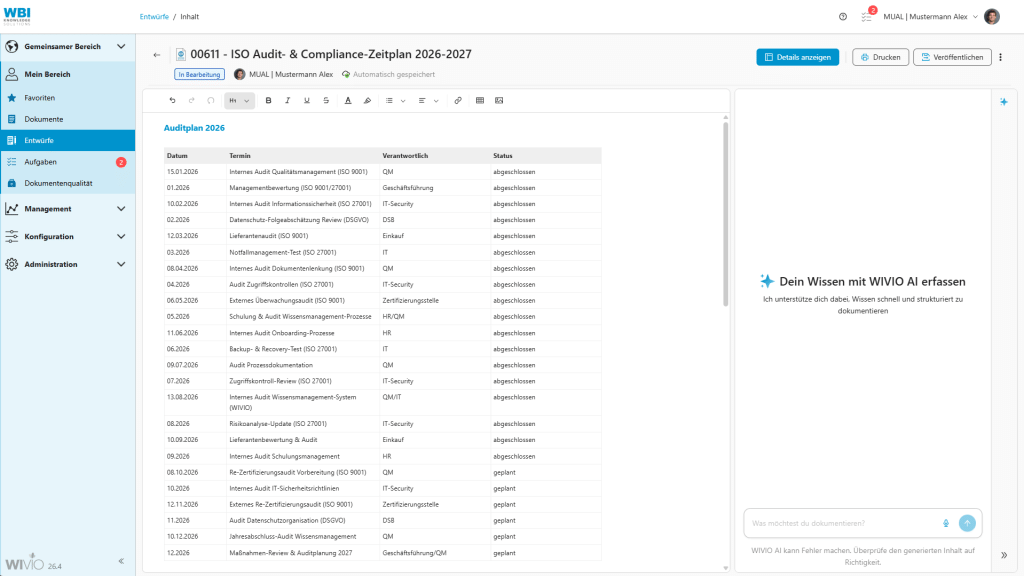The image size is (1024, 576).
Task: Open the task notifications icon
Action: 867,17
